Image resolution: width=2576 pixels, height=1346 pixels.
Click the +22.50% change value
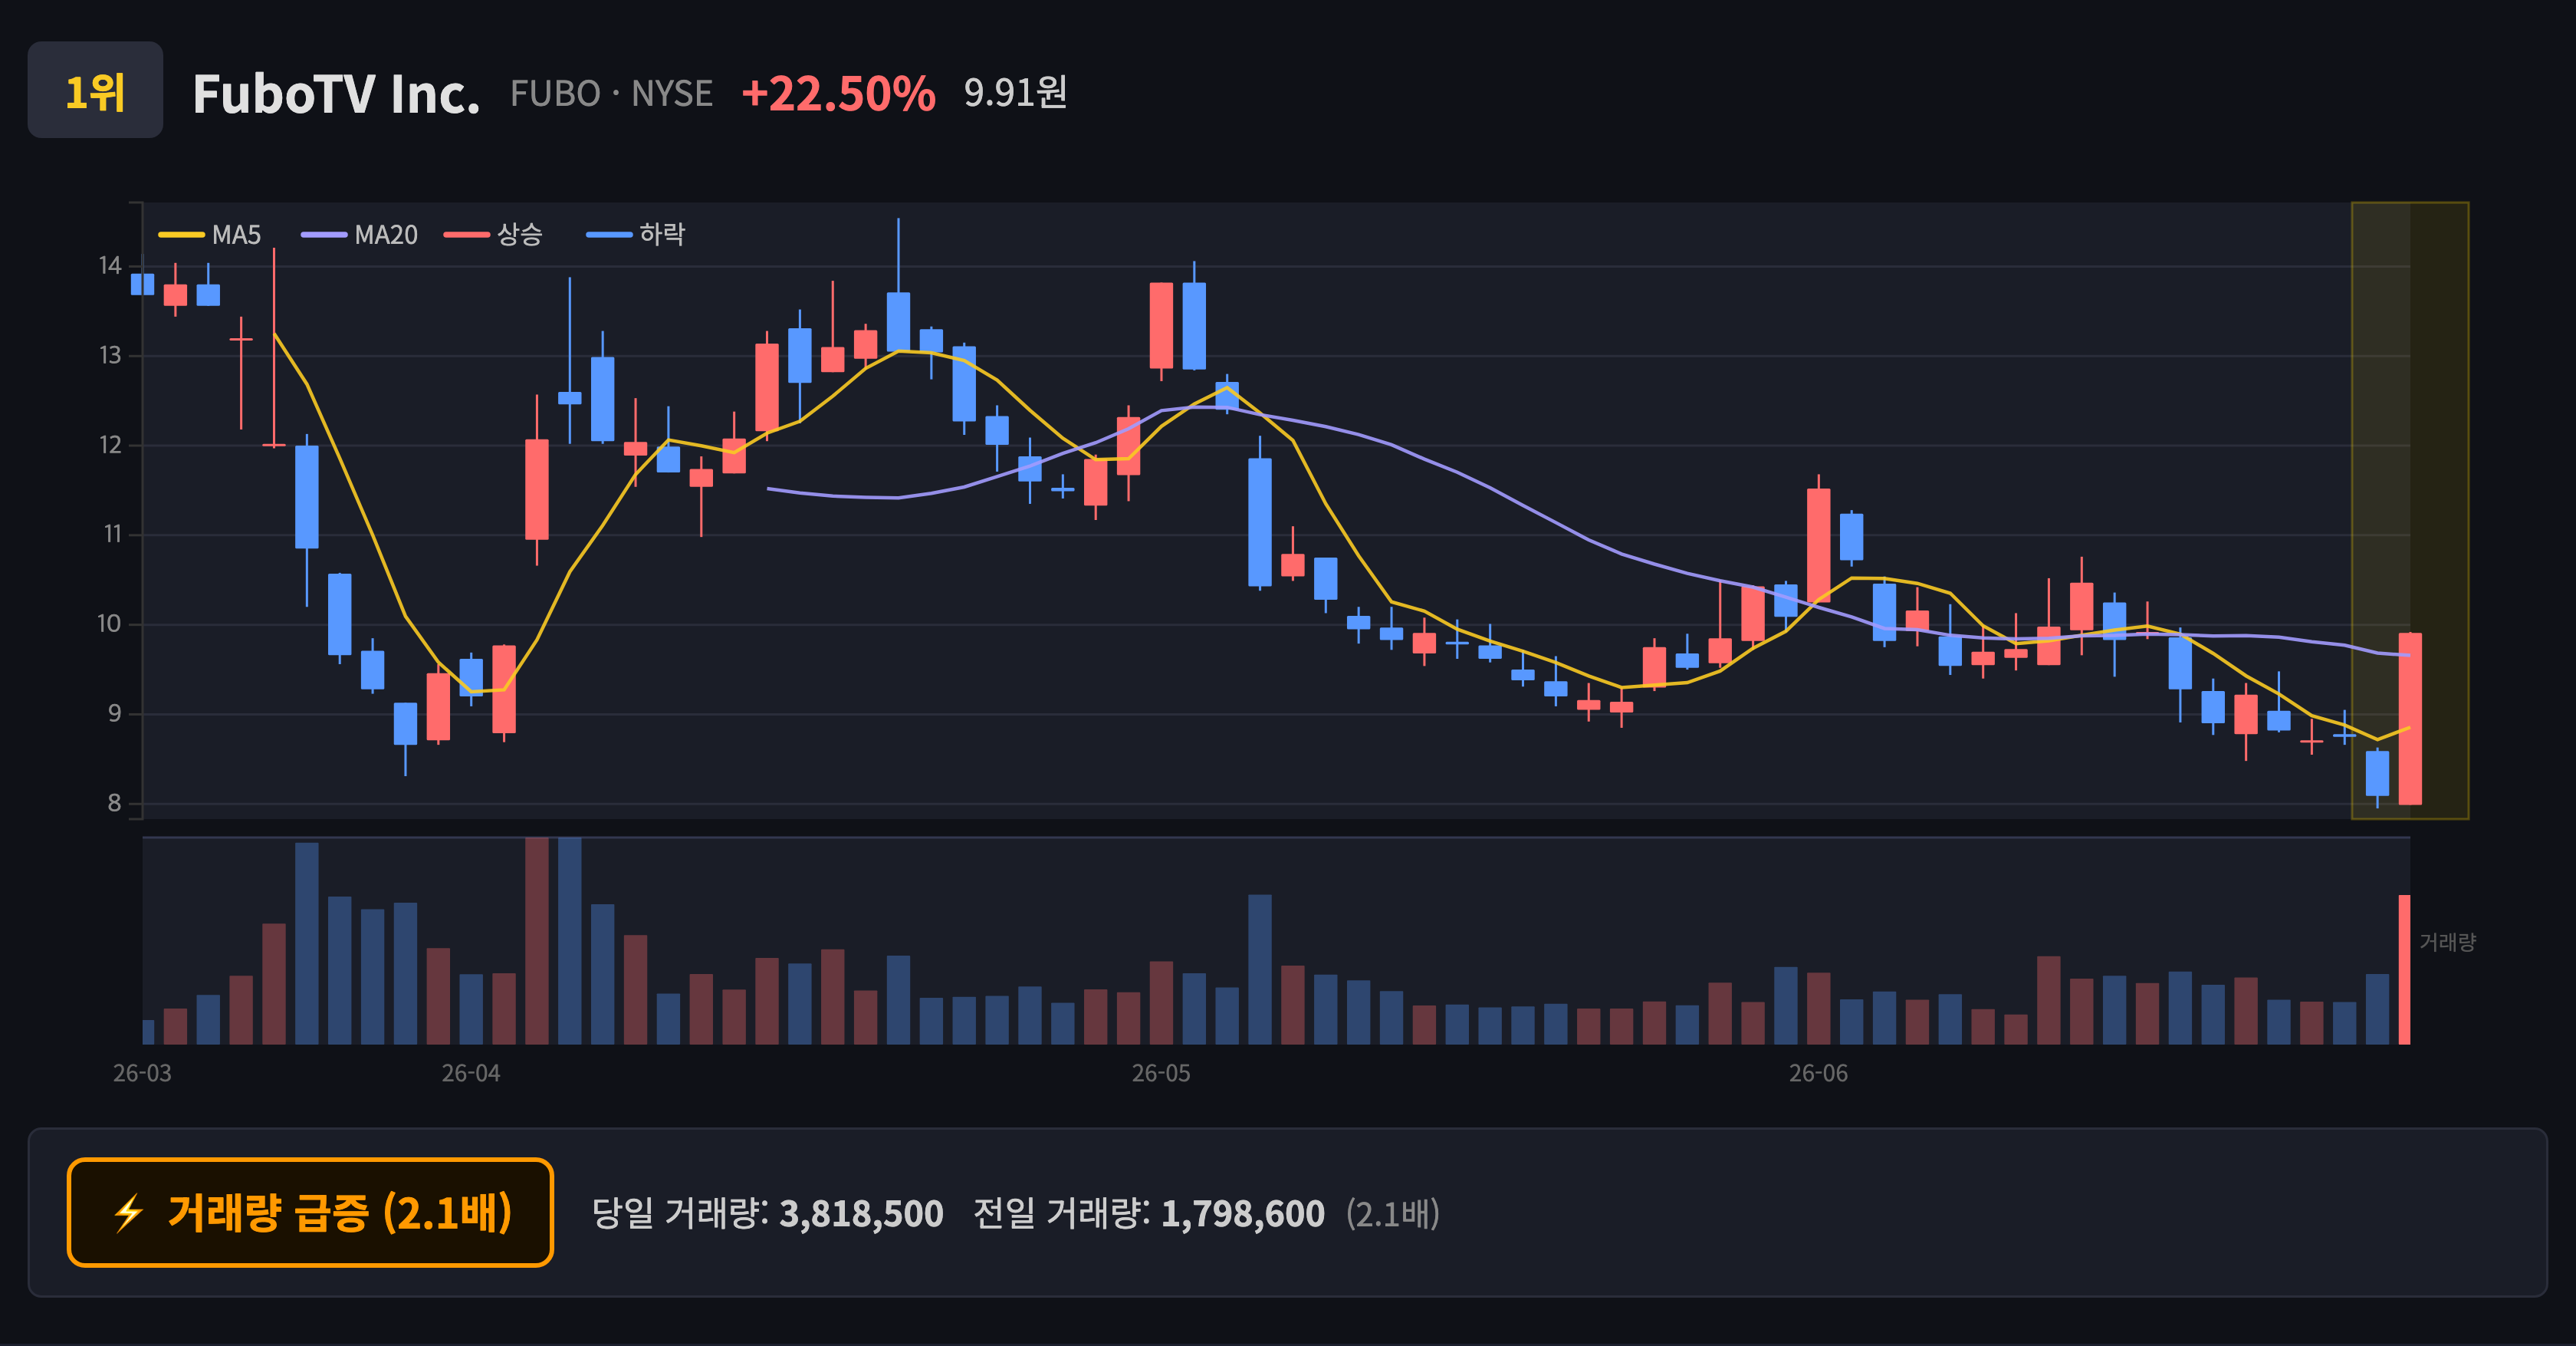pyautogui.click(x=838, y=94)
